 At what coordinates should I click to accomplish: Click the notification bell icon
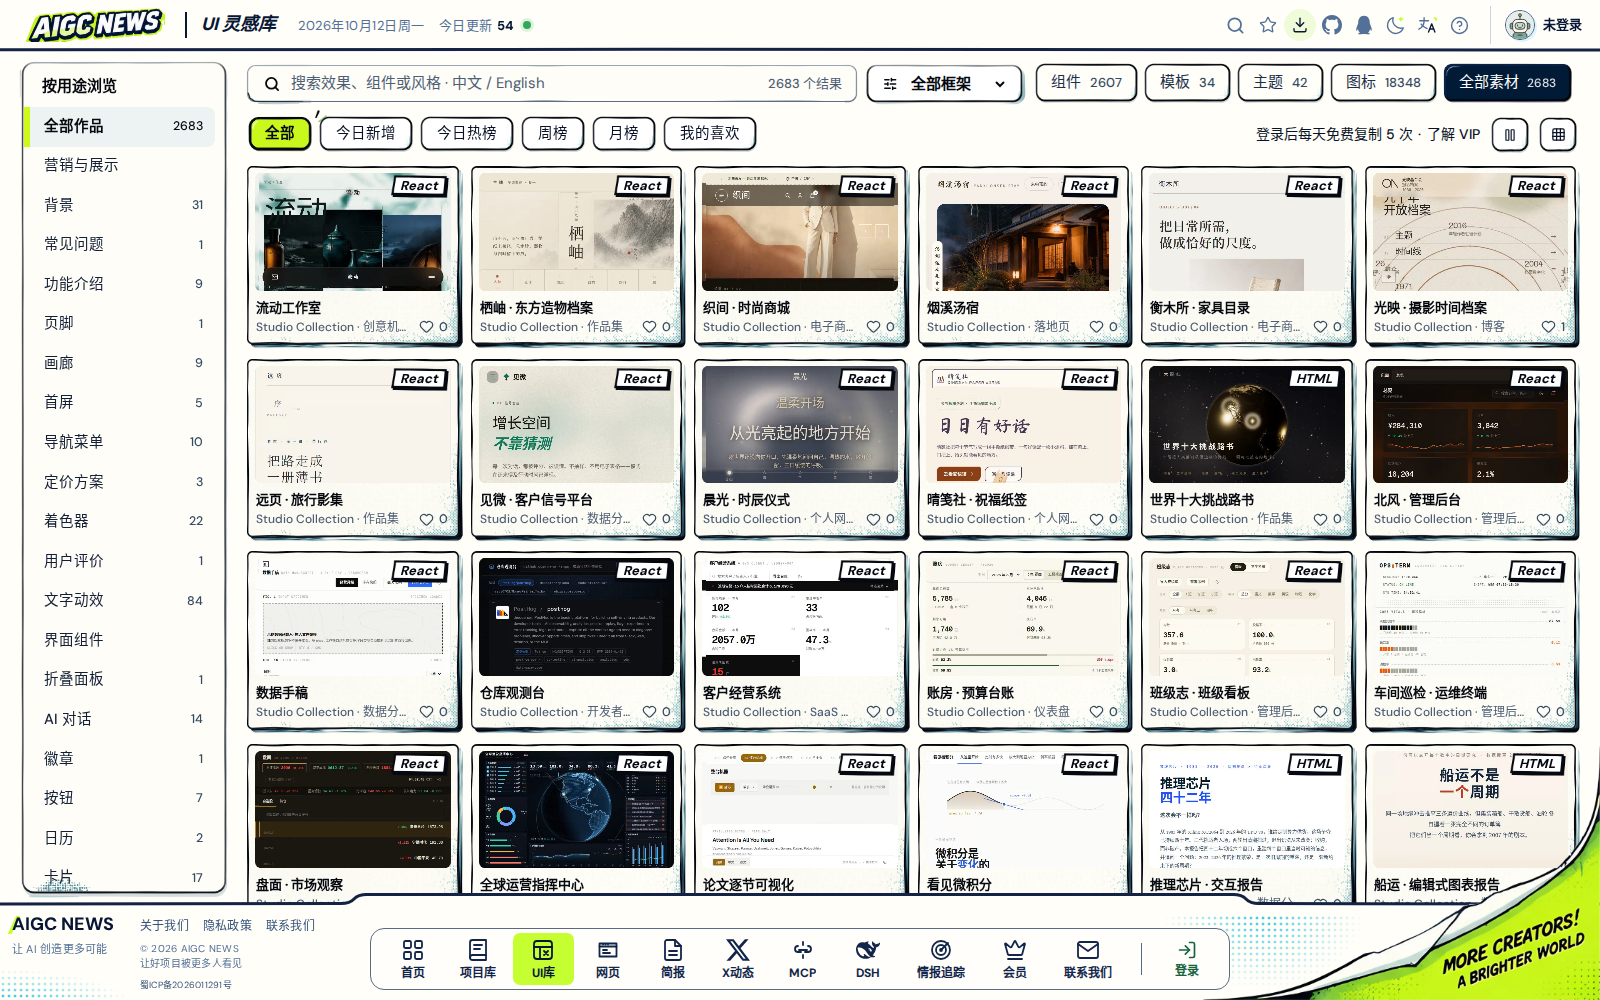tap(1364, 26)
